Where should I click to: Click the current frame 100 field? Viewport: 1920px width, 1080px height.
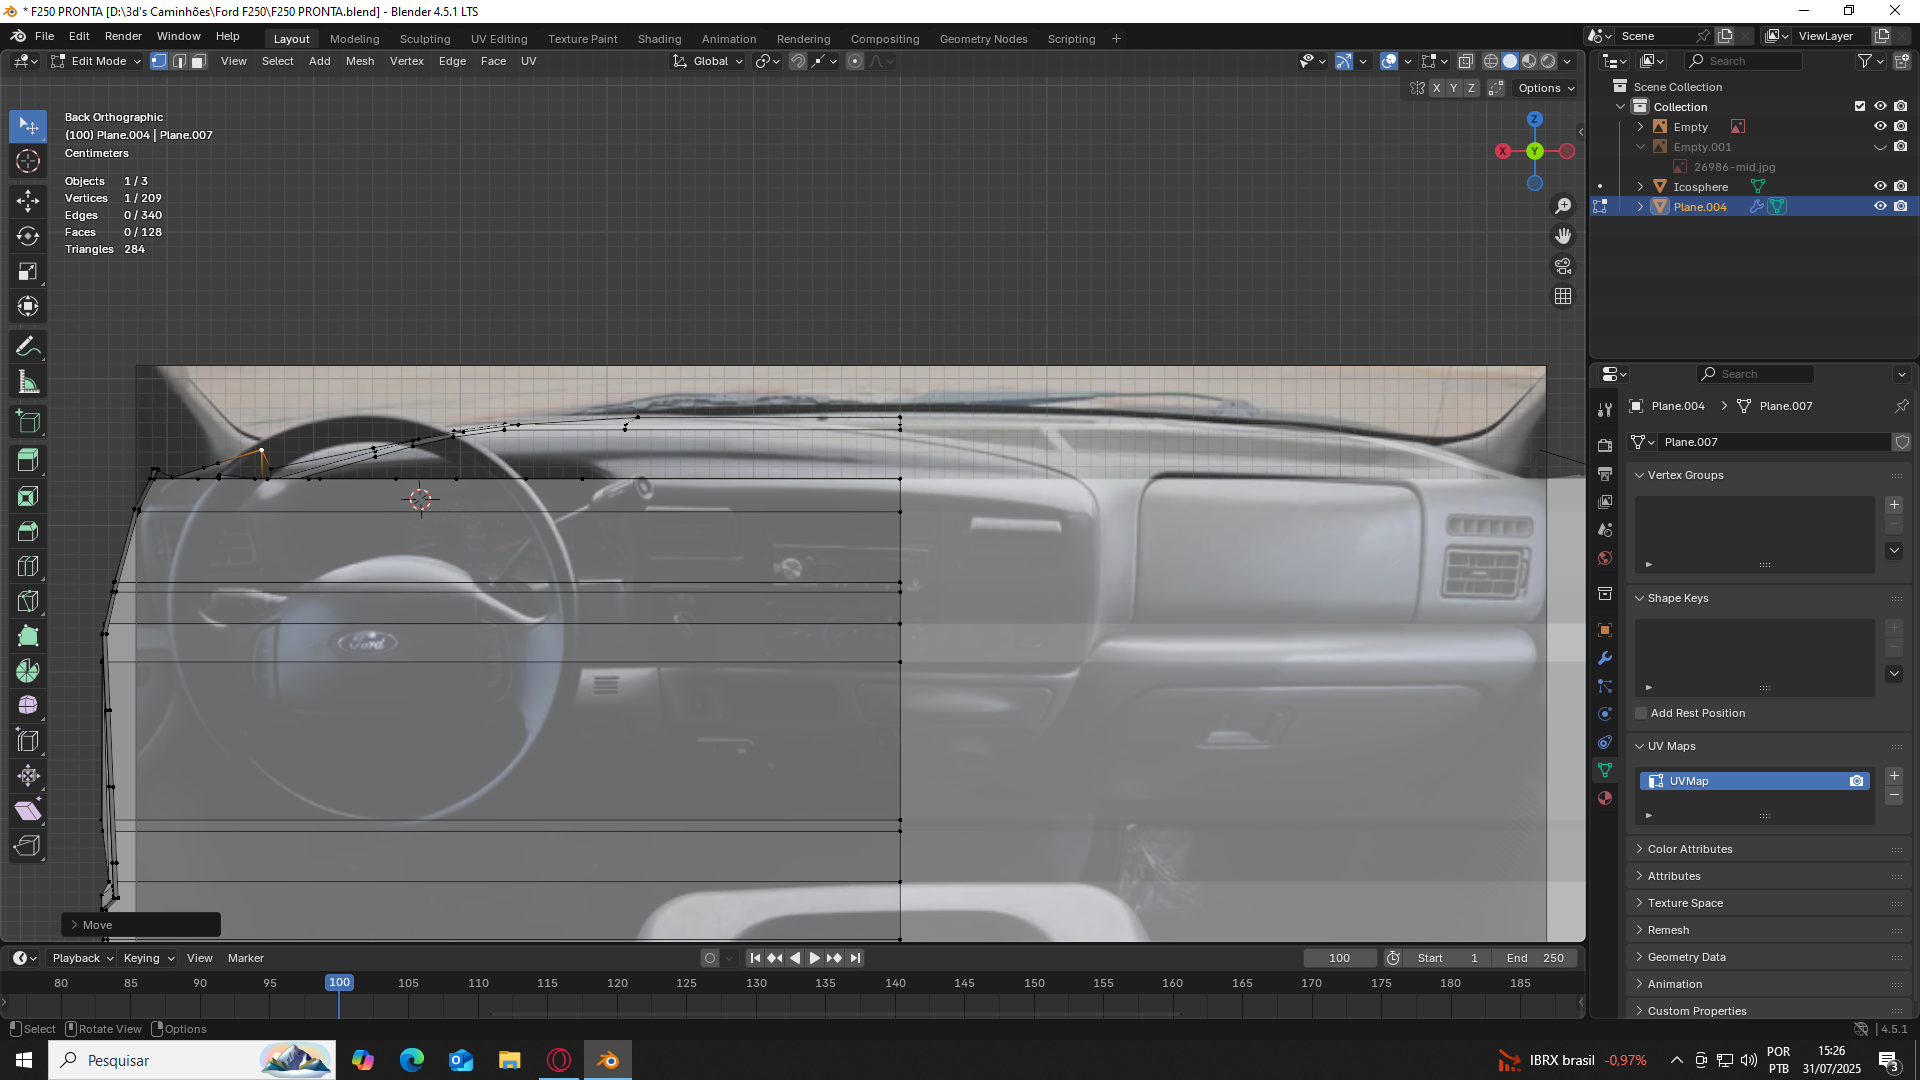pos(1339,958)
